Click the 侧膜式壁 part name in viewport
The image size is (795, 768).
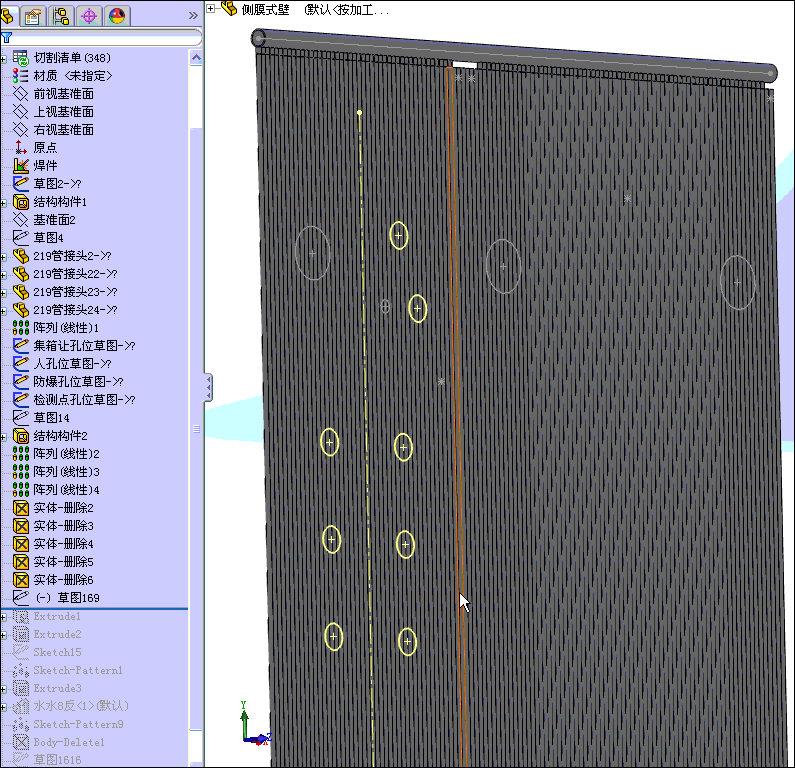coord(266,10)
